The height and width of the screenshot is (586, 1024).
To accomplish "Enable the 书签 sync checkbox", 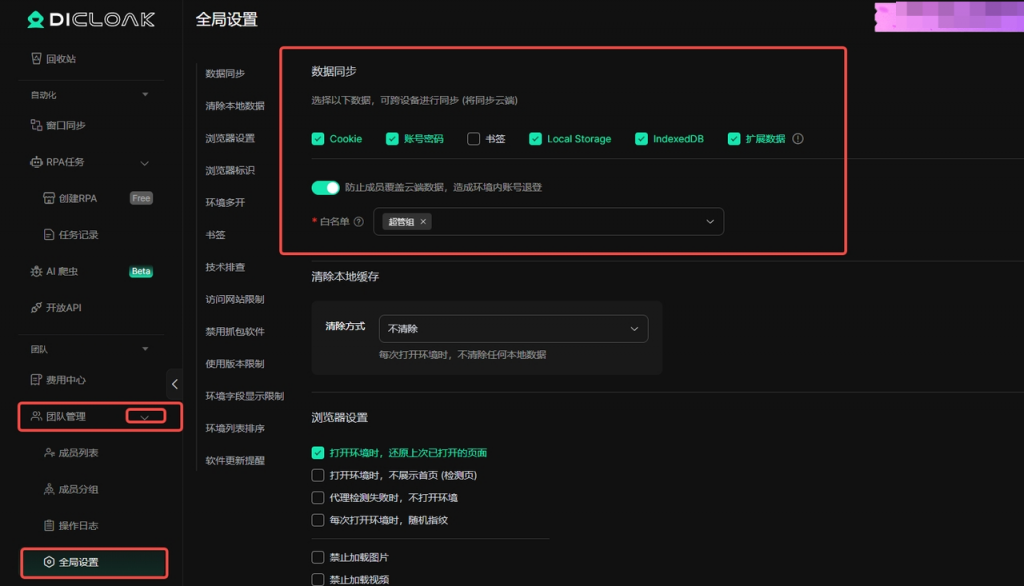I will [x=474, y=139].
